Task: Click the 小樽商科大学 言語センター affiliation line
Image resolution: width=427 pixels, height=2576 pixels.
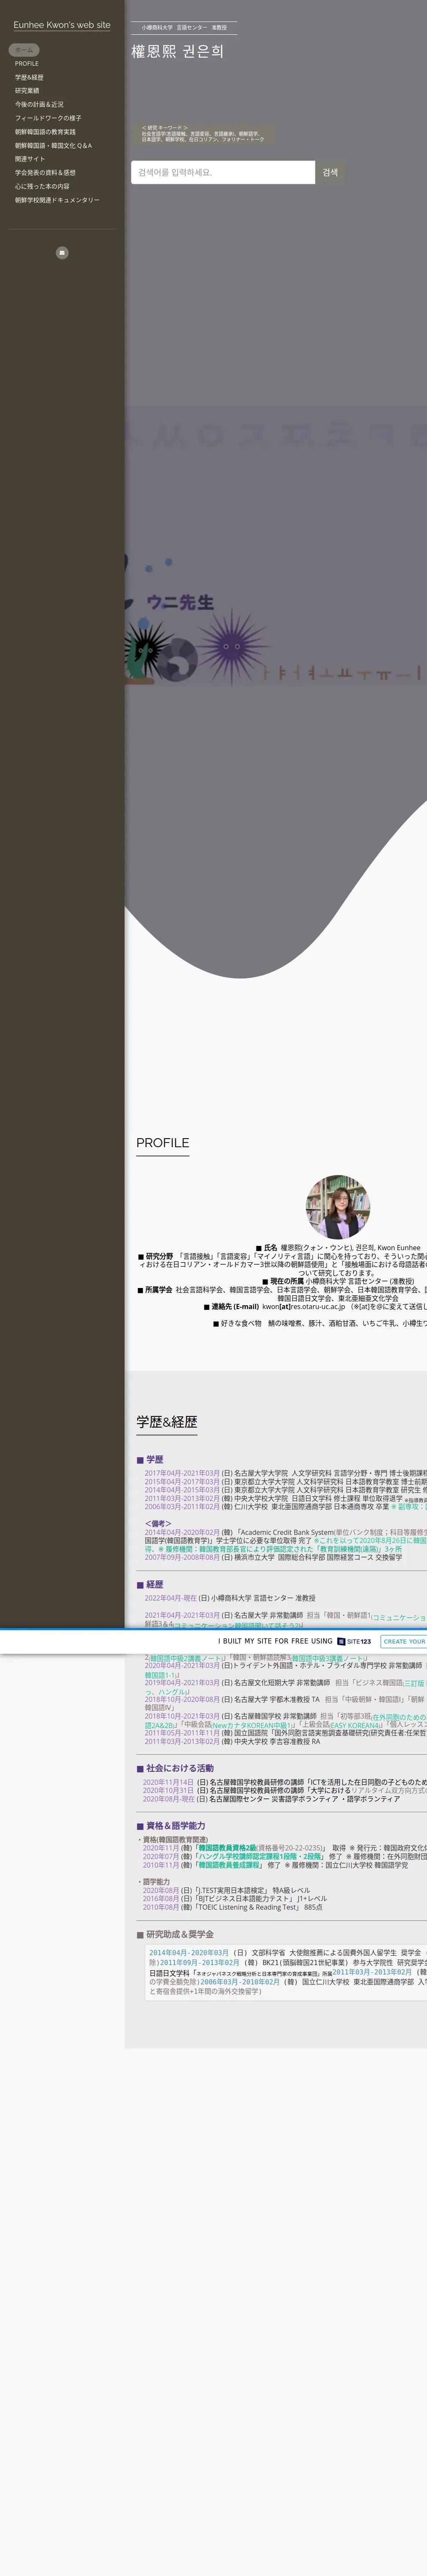Action: point(184,28)
